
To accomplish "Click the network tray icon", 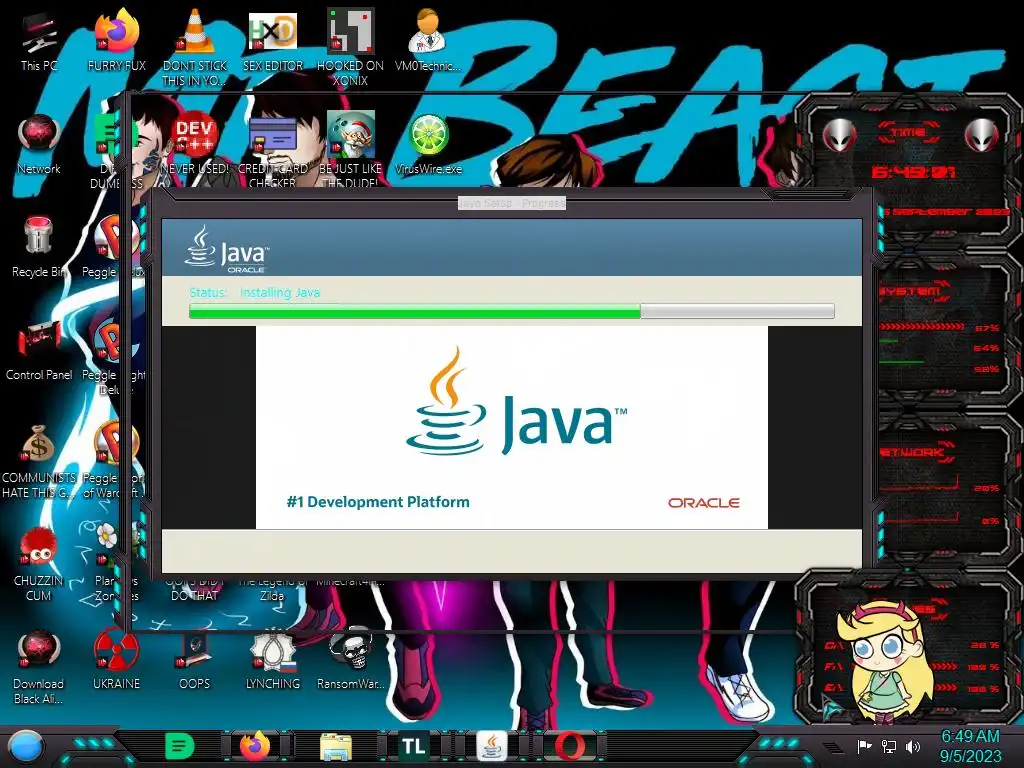I will click(x=889, y=746).
